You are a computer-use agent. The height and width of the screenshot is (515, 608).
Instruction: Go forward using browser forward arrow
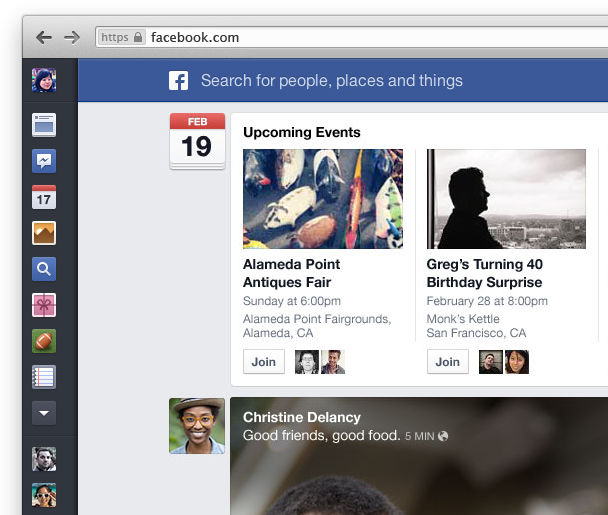tap(72, 37)
